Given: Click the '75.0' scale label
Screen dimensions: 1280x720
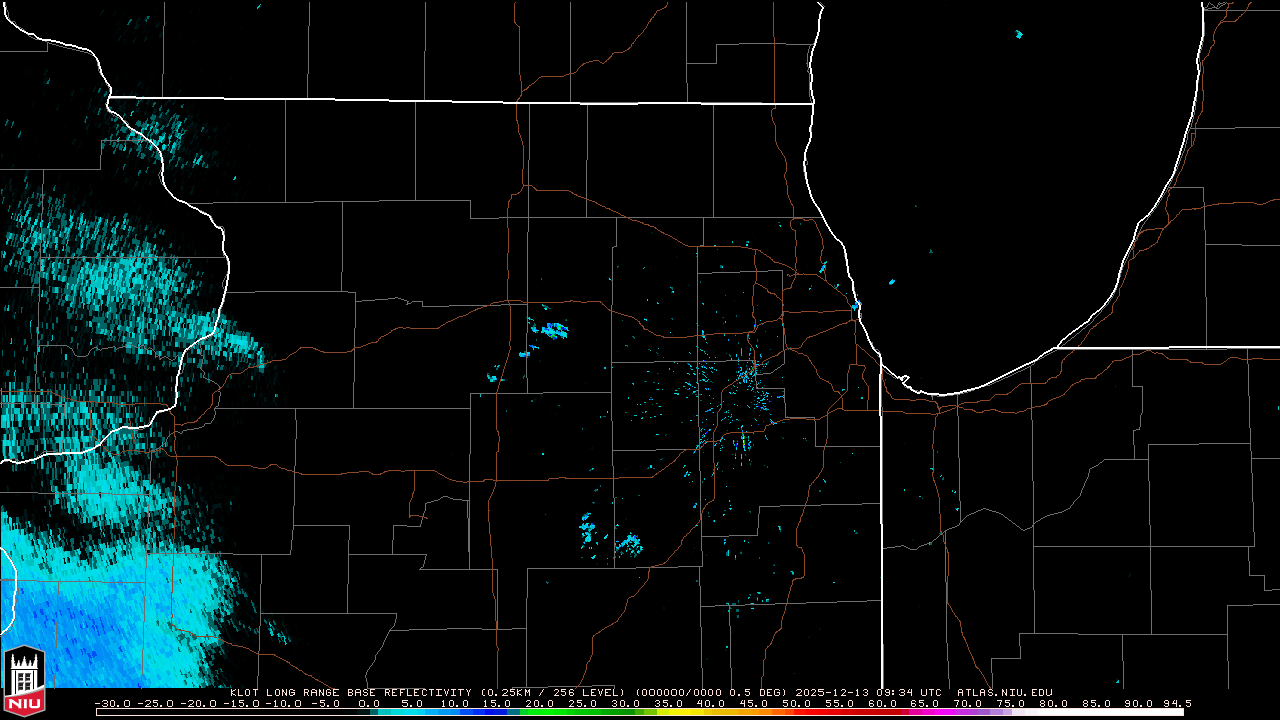Looking at the screenshot, I should pos(1010,703).
